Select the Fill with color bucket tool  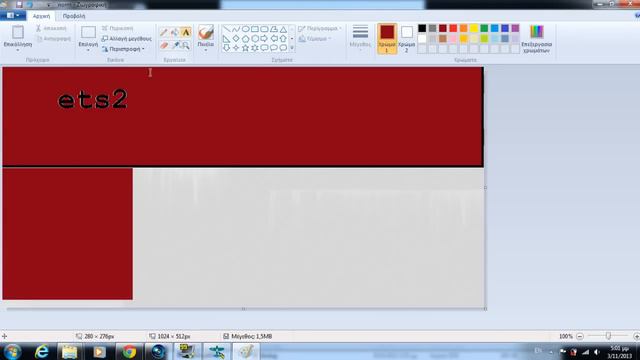pyautogui.click(x=175, y=32)
